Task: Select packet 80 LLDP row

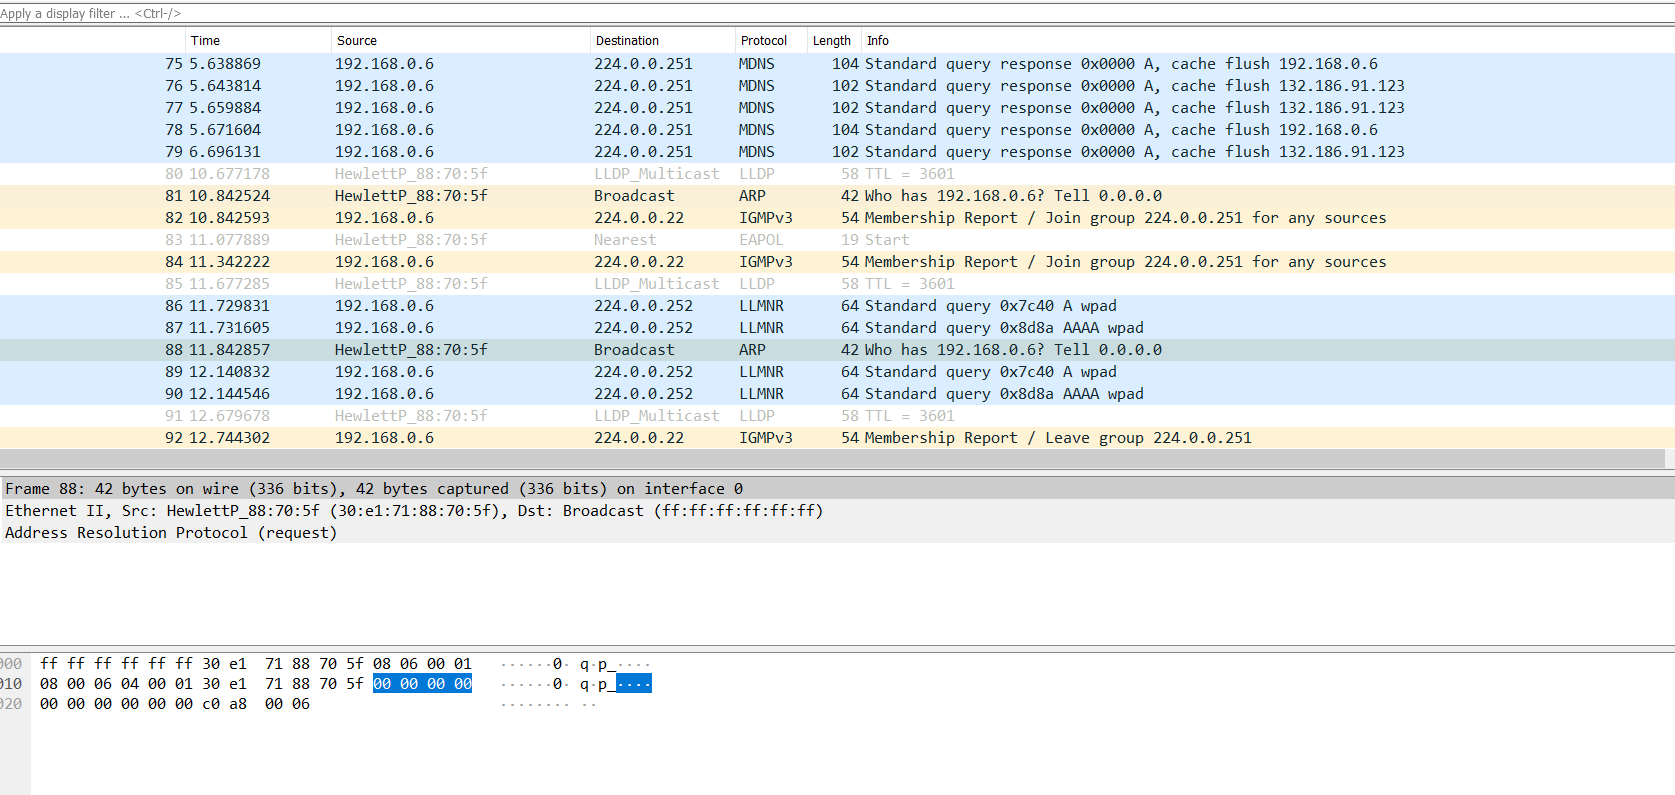Action: click(x=837, y=174)
